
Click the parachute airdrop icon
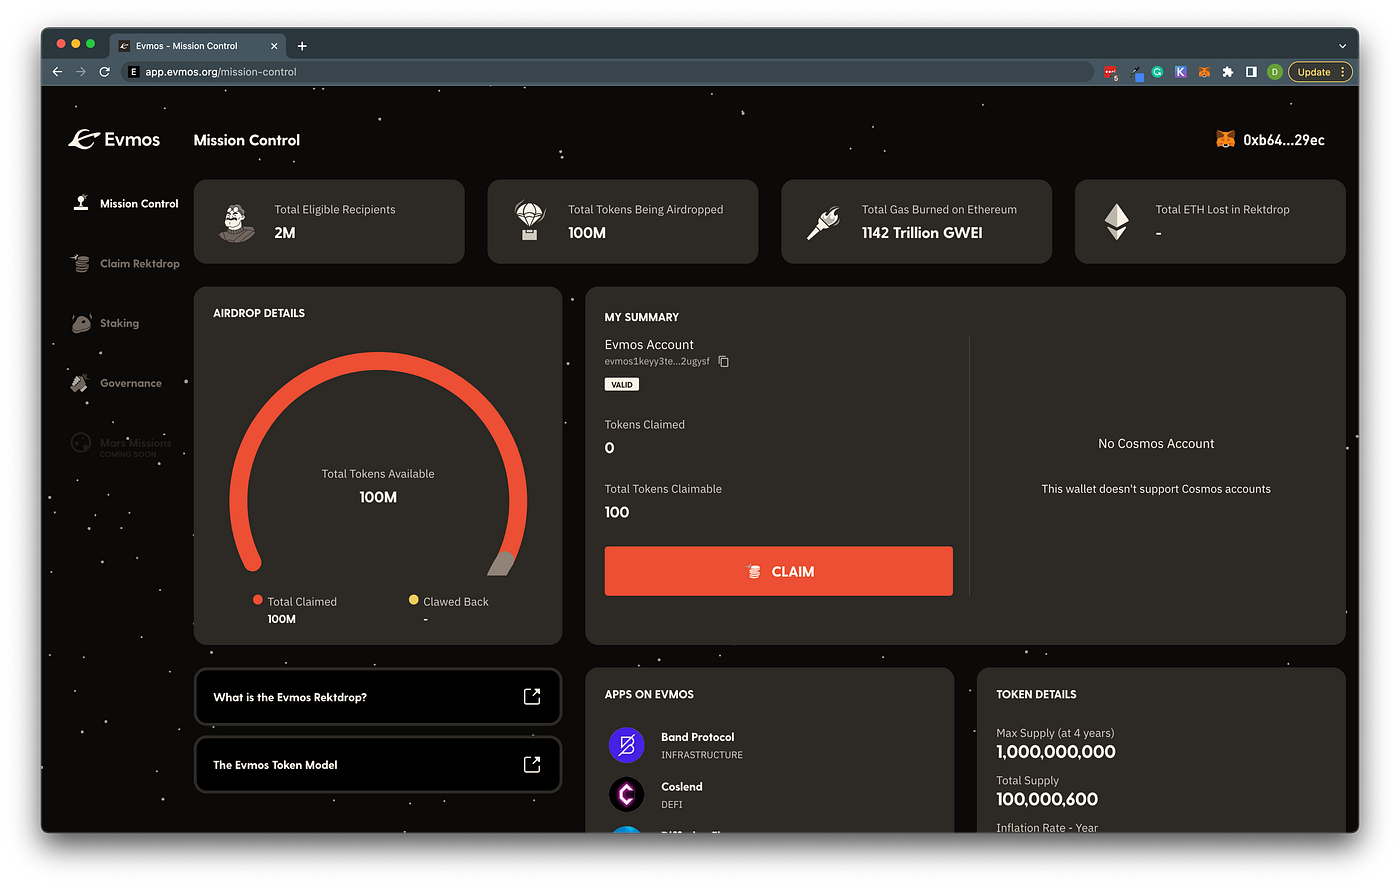530,221
